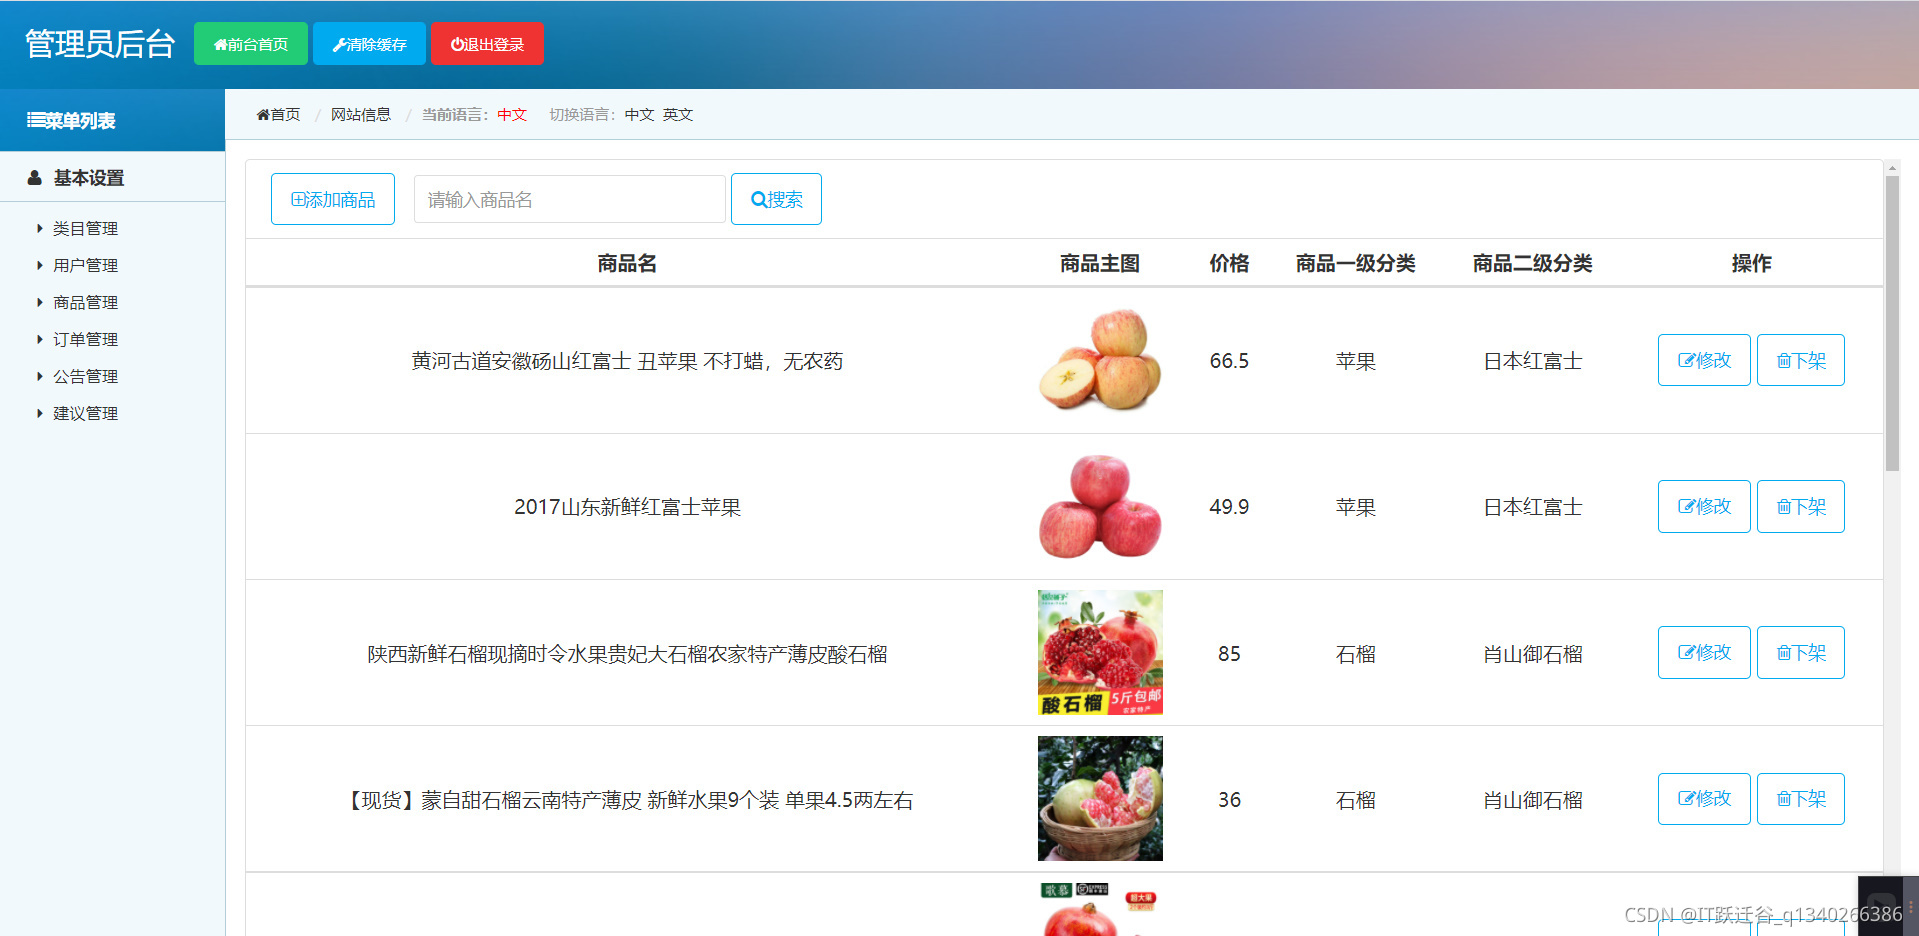The width and height of the screenshot is (1919, 936).
Task: Click the 酸石榴 pomegranate product image
Action: 1100,652
